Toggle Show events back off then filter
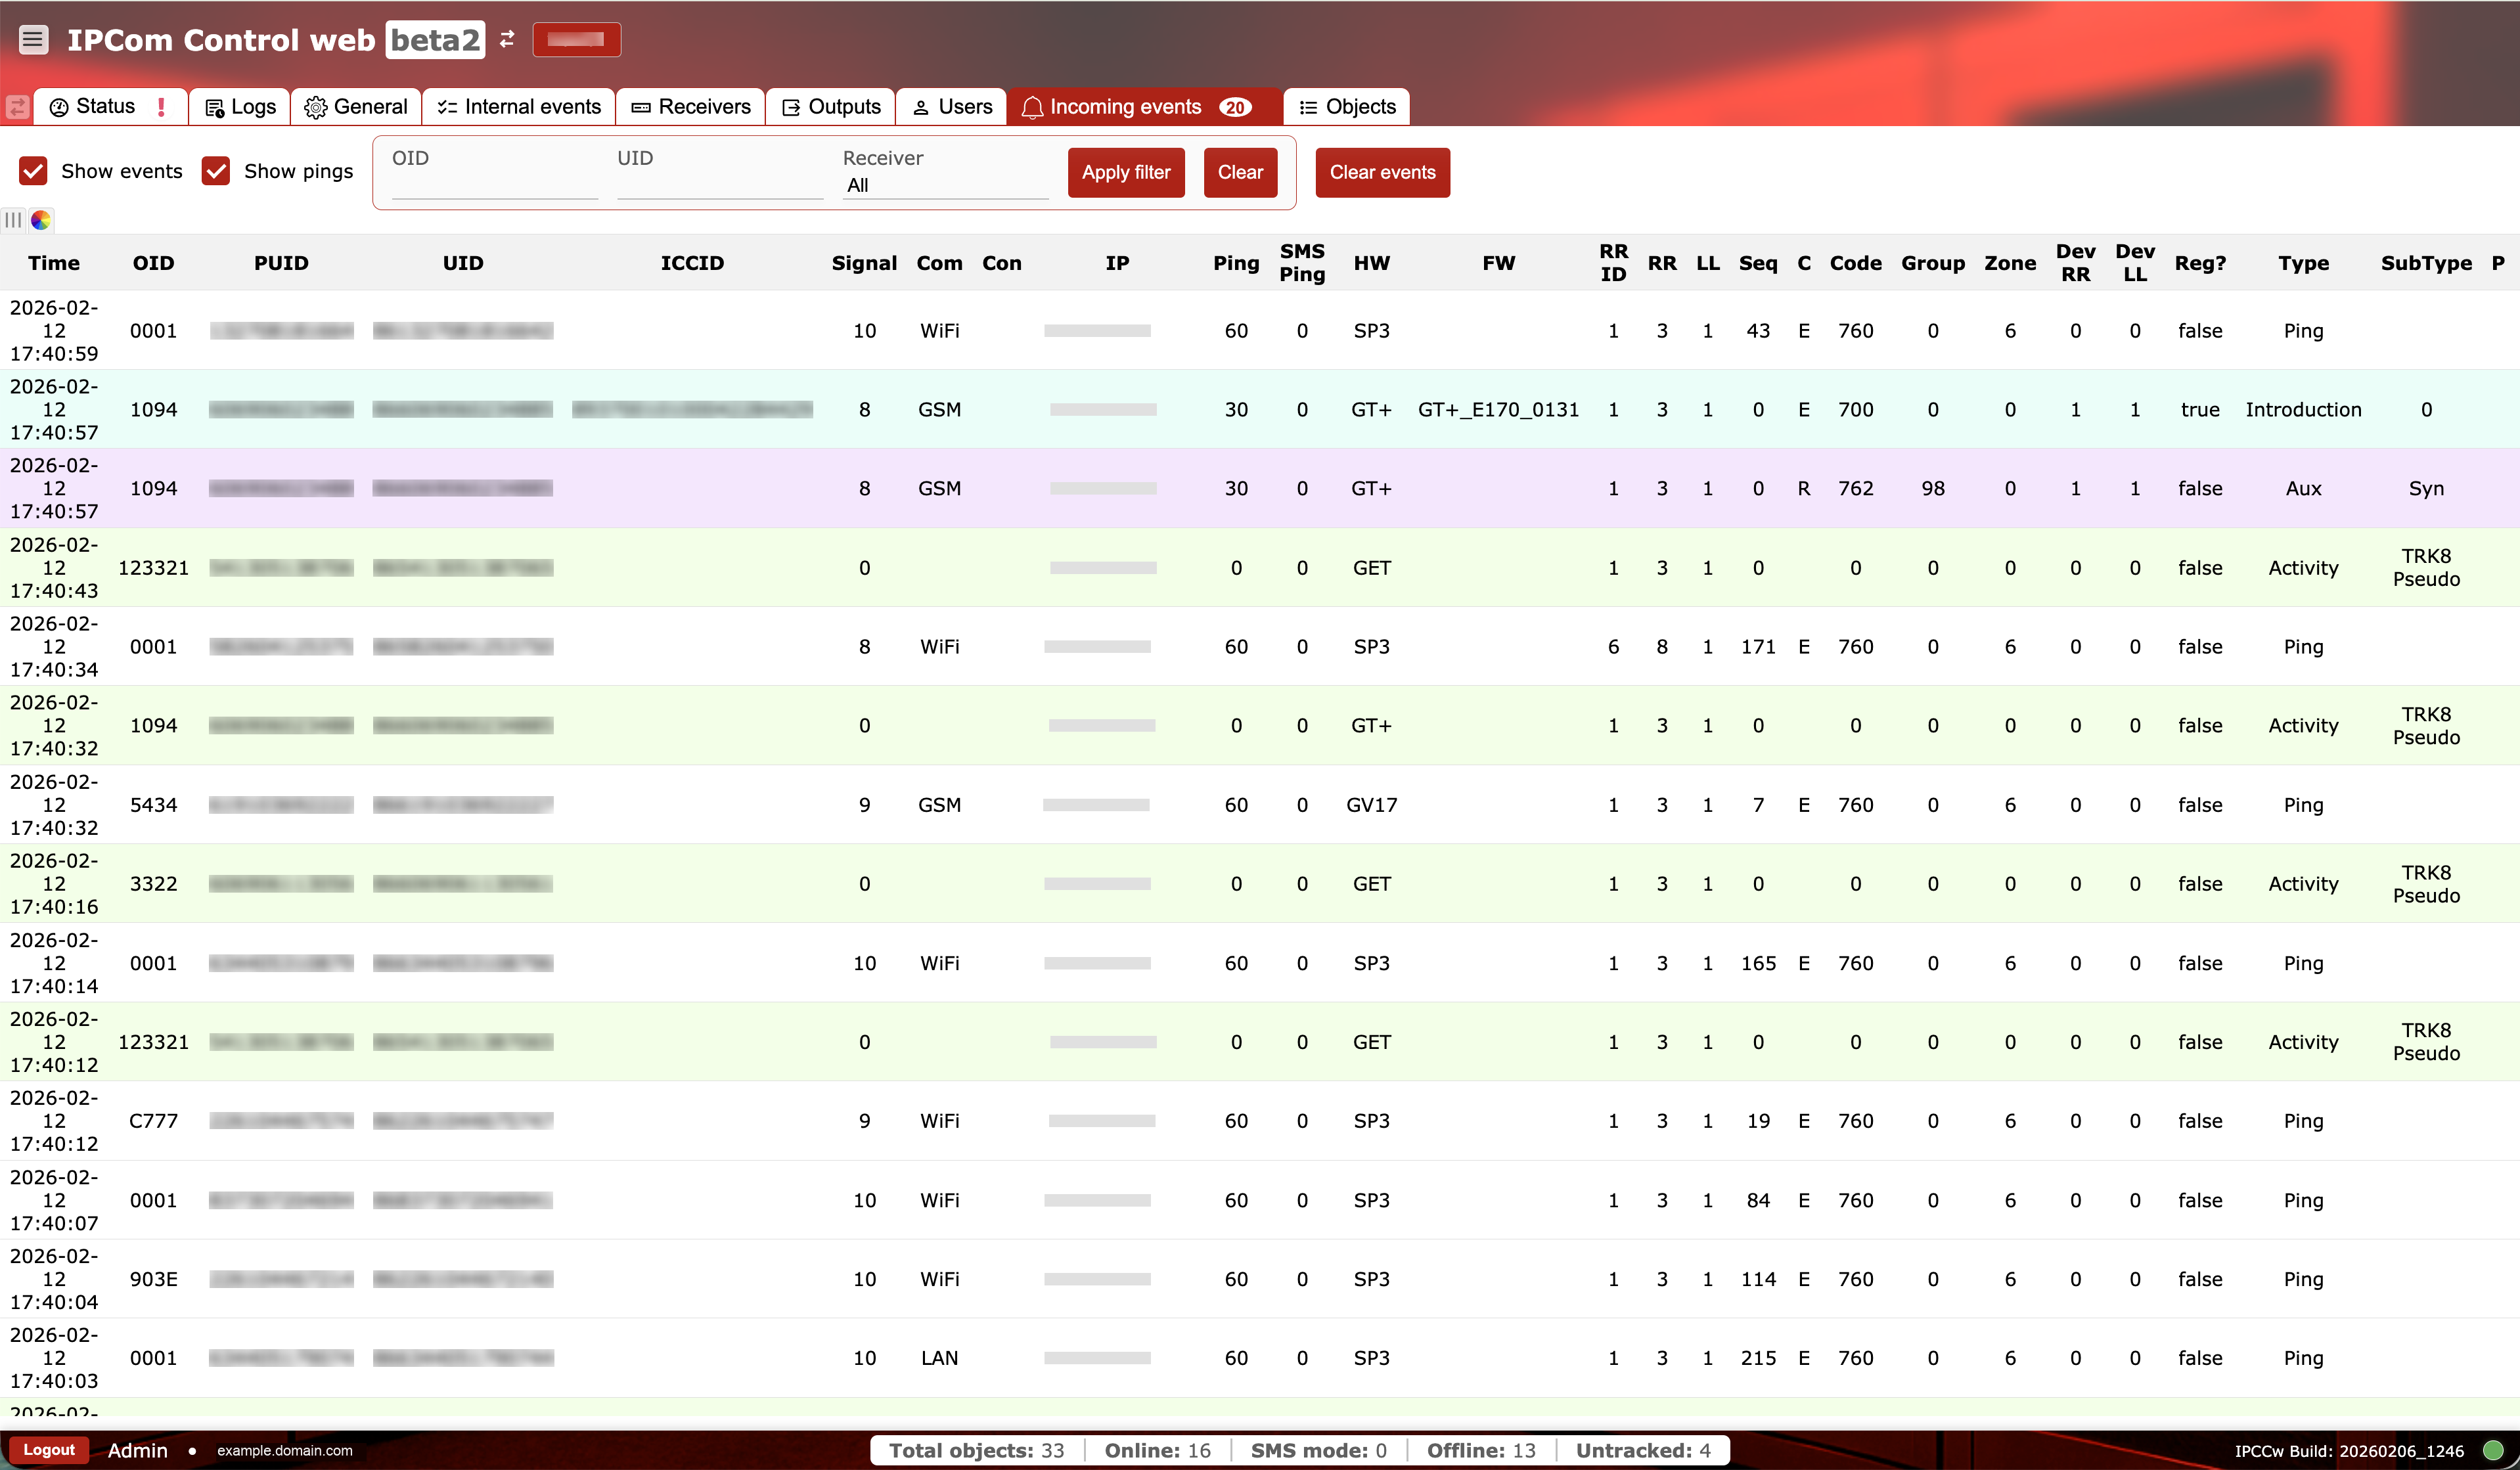Image resolution: width=2520 pixels, height=1470 pixels. [x=34, y=171]
